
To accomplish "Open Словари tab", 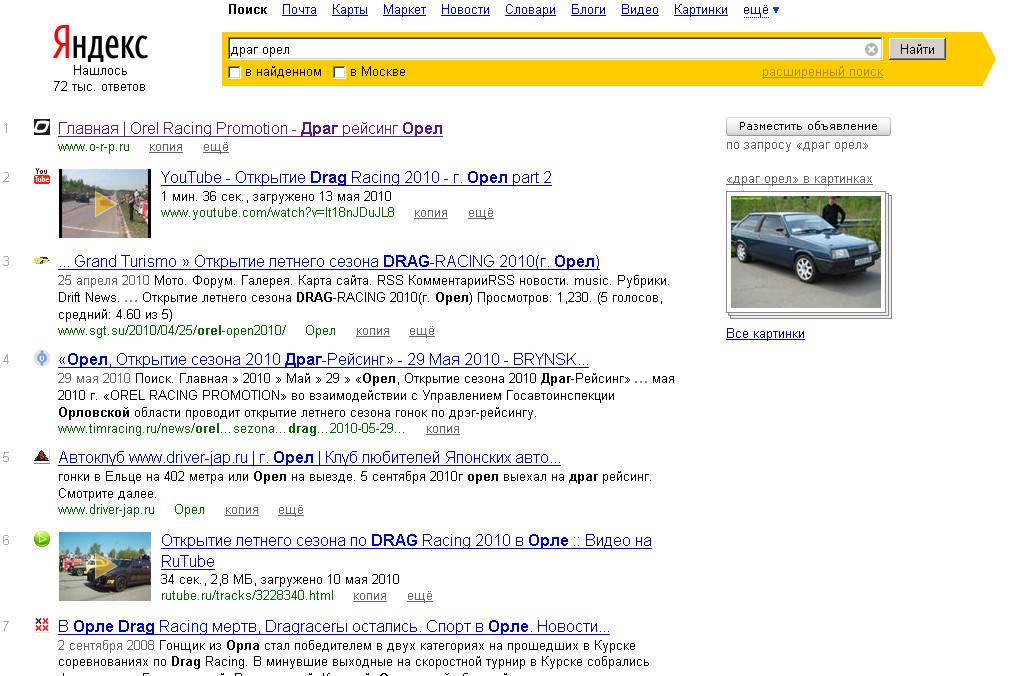I will (530, 10).
